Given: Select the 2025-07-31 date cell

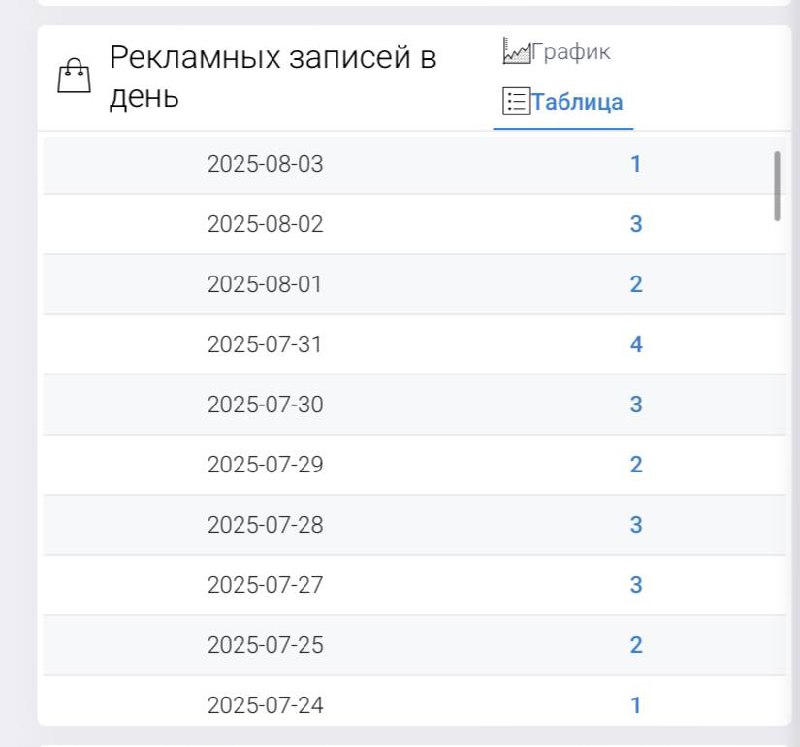Looking at the screenshot, I should click(265, 345).
